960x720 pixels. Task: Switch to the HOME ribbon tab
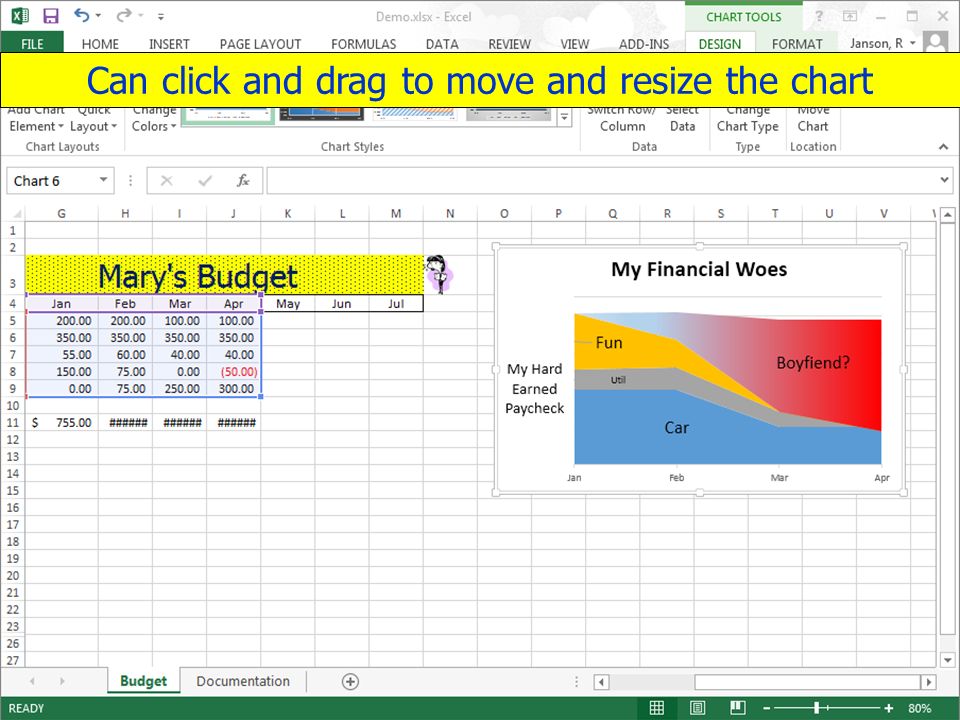pos(100,43)
